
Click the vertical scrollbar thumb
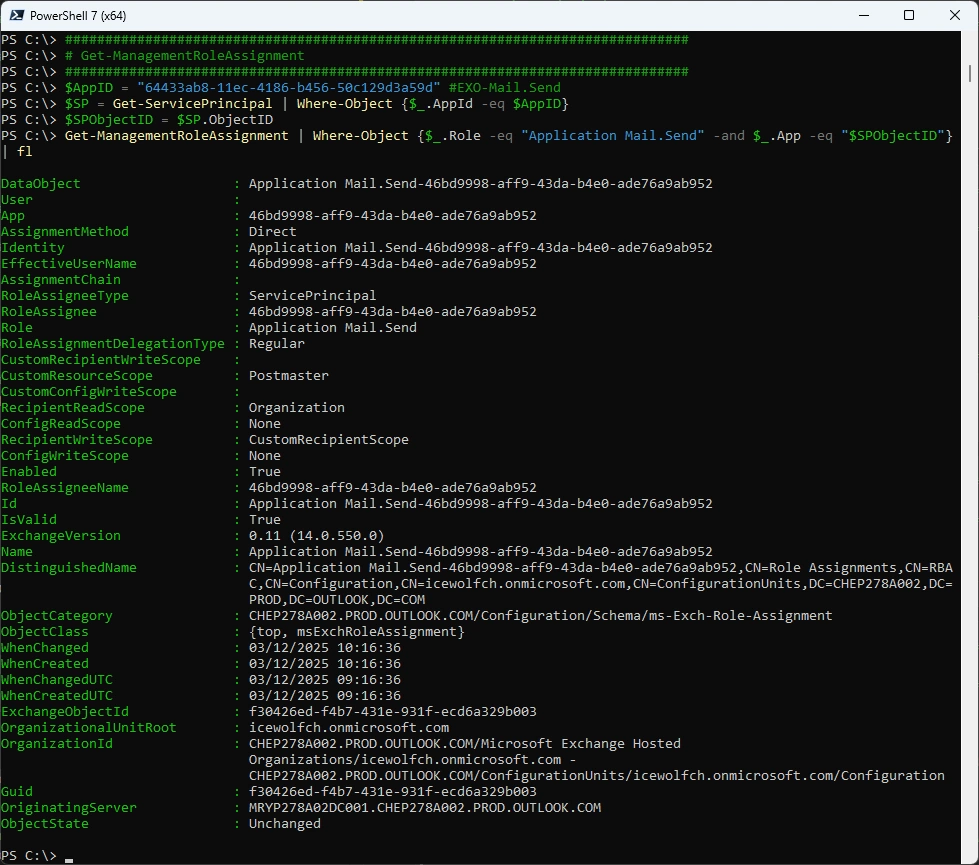click(971, 75)
